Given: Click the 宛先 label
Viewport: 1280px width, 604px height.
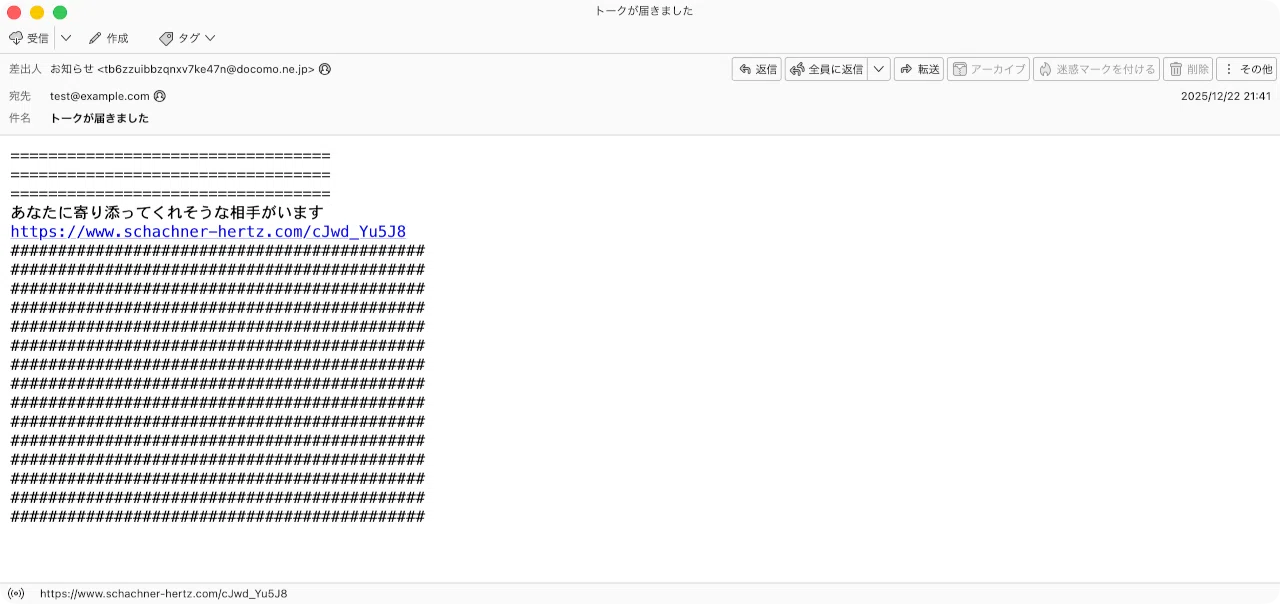Looking at the screenshot, I should [x=20, y=96].
